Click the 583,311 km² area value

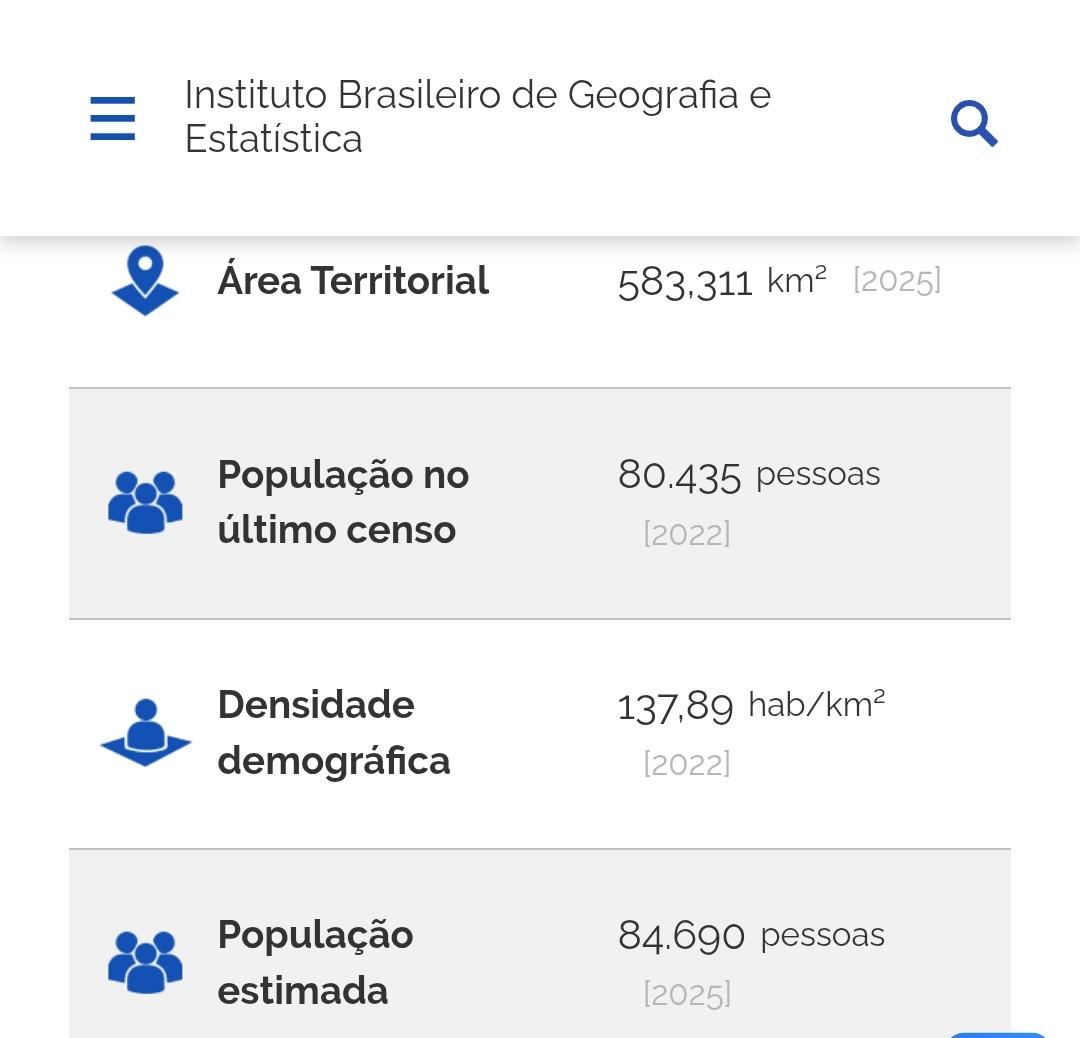point(722,282)
